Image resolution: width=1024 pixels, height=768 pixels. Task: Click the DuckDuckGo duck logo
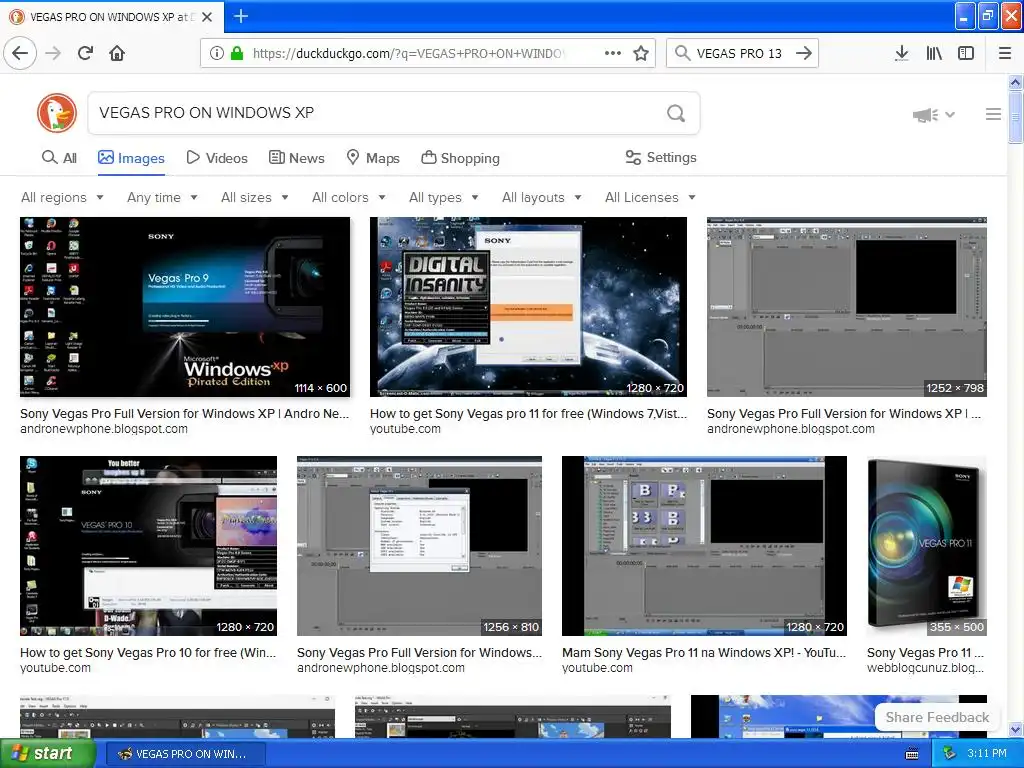pyautogui.click(x=57, y=113)
